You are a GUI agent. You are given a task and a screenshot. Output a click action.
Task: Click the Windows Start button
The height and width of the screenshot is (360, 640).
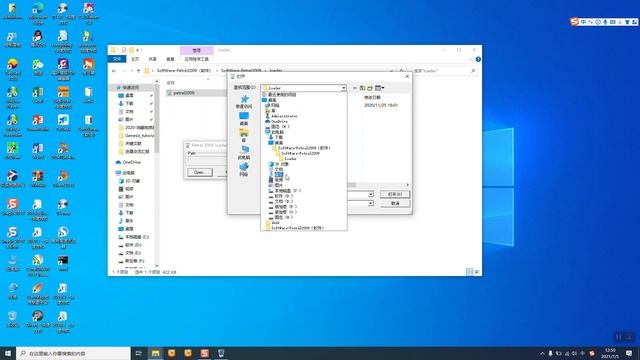coord(8,353)
